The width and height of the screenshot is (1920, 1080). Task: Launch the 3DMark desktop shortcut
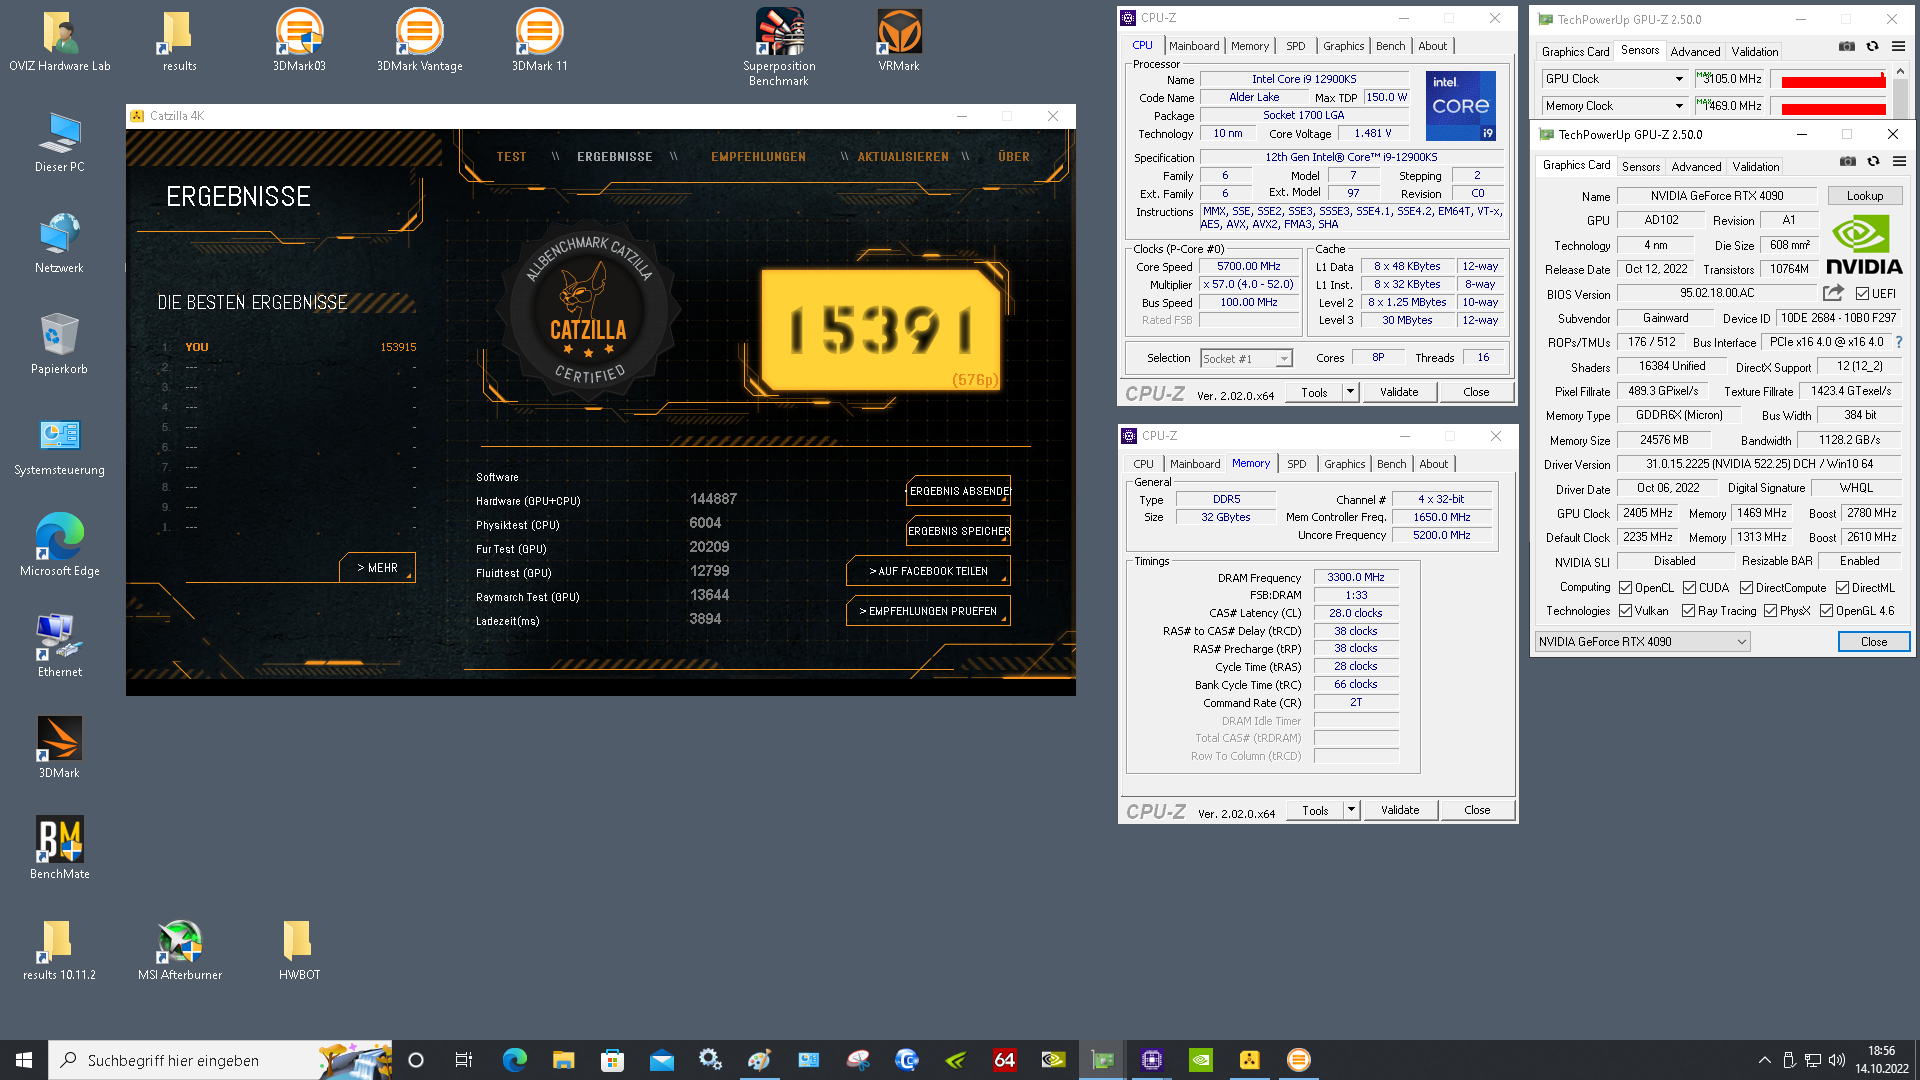point(60,748)
